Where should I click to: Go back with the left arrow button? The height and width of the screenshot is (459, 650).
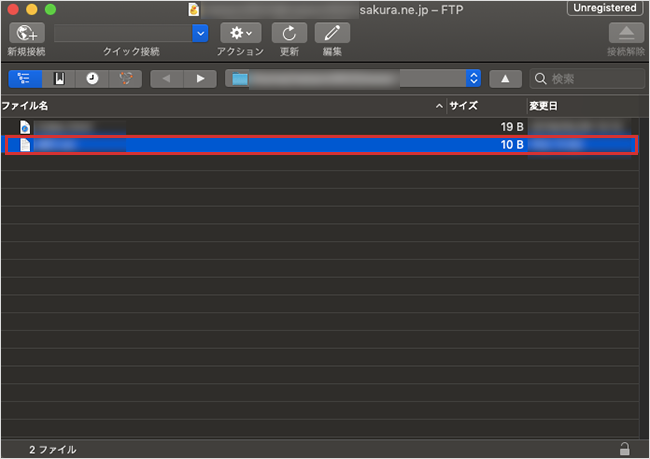point(166,78)
